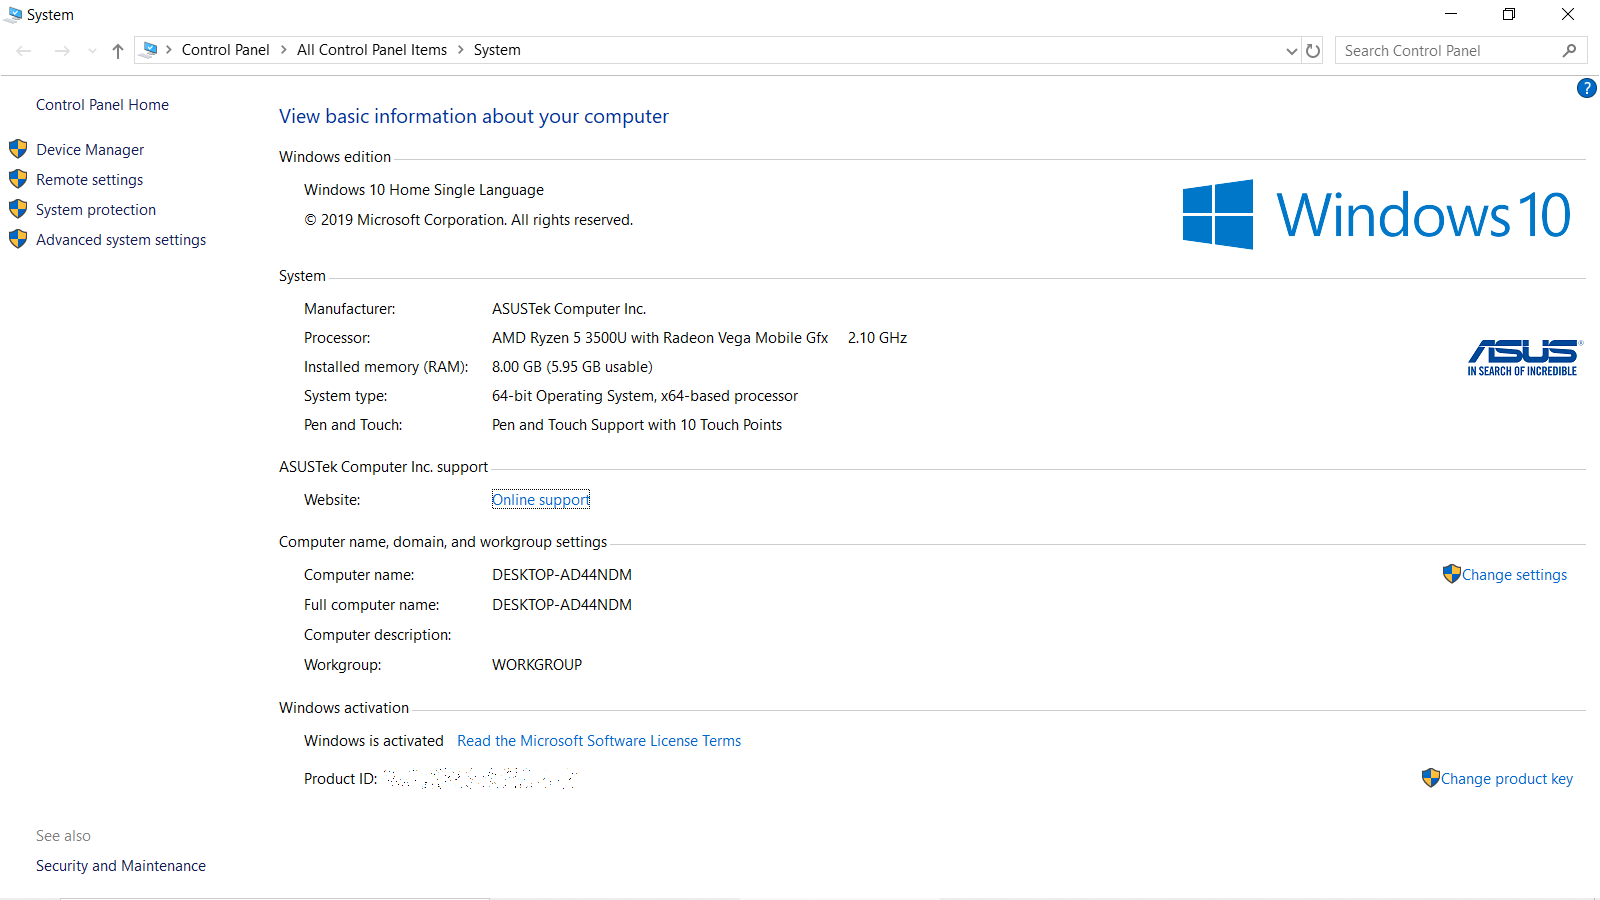Click the forward arrow navigation icon
Screen dimensions: 1600x900
(62, 51)
